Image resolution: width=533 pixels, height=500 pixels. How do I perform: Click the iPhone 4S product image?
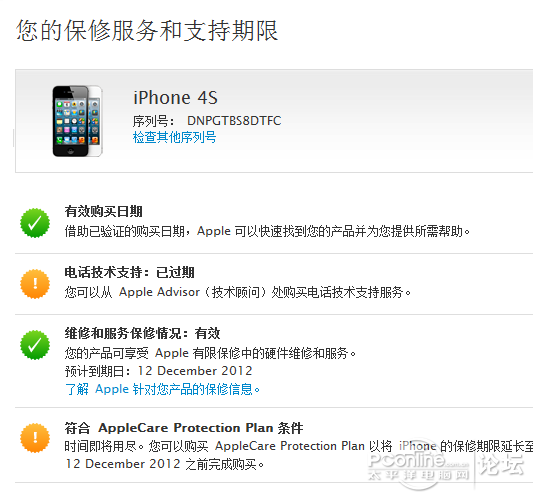coord(78,121)
